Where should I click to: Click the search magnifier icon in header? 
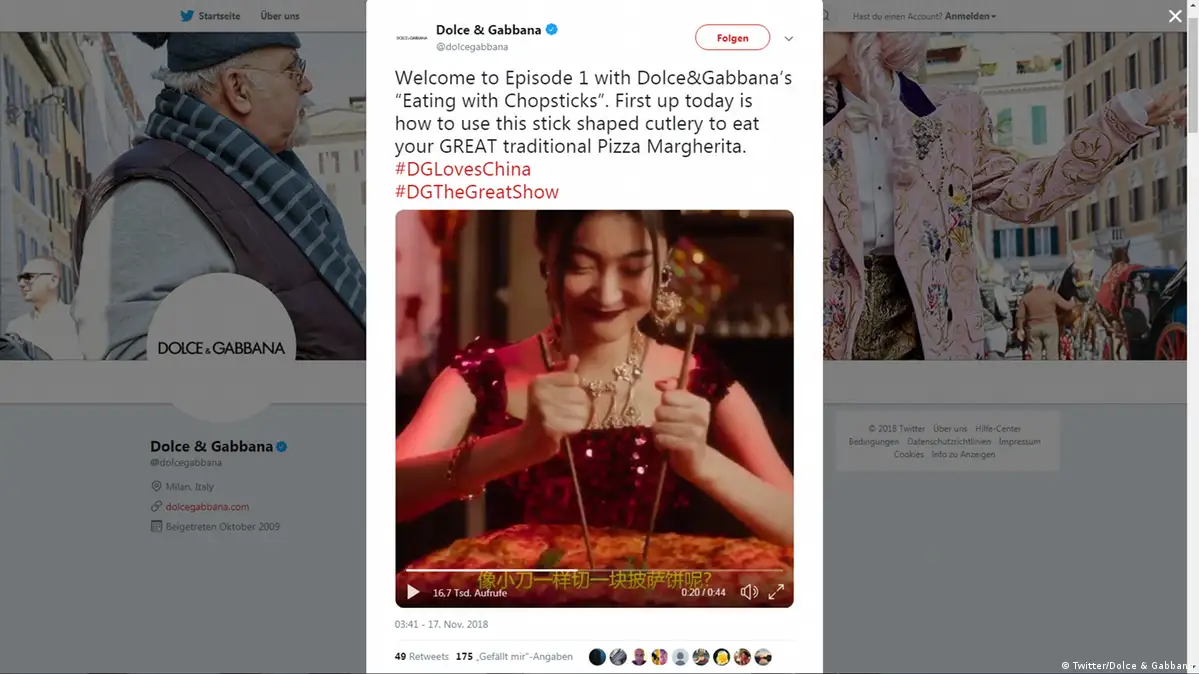pos(826,16)
